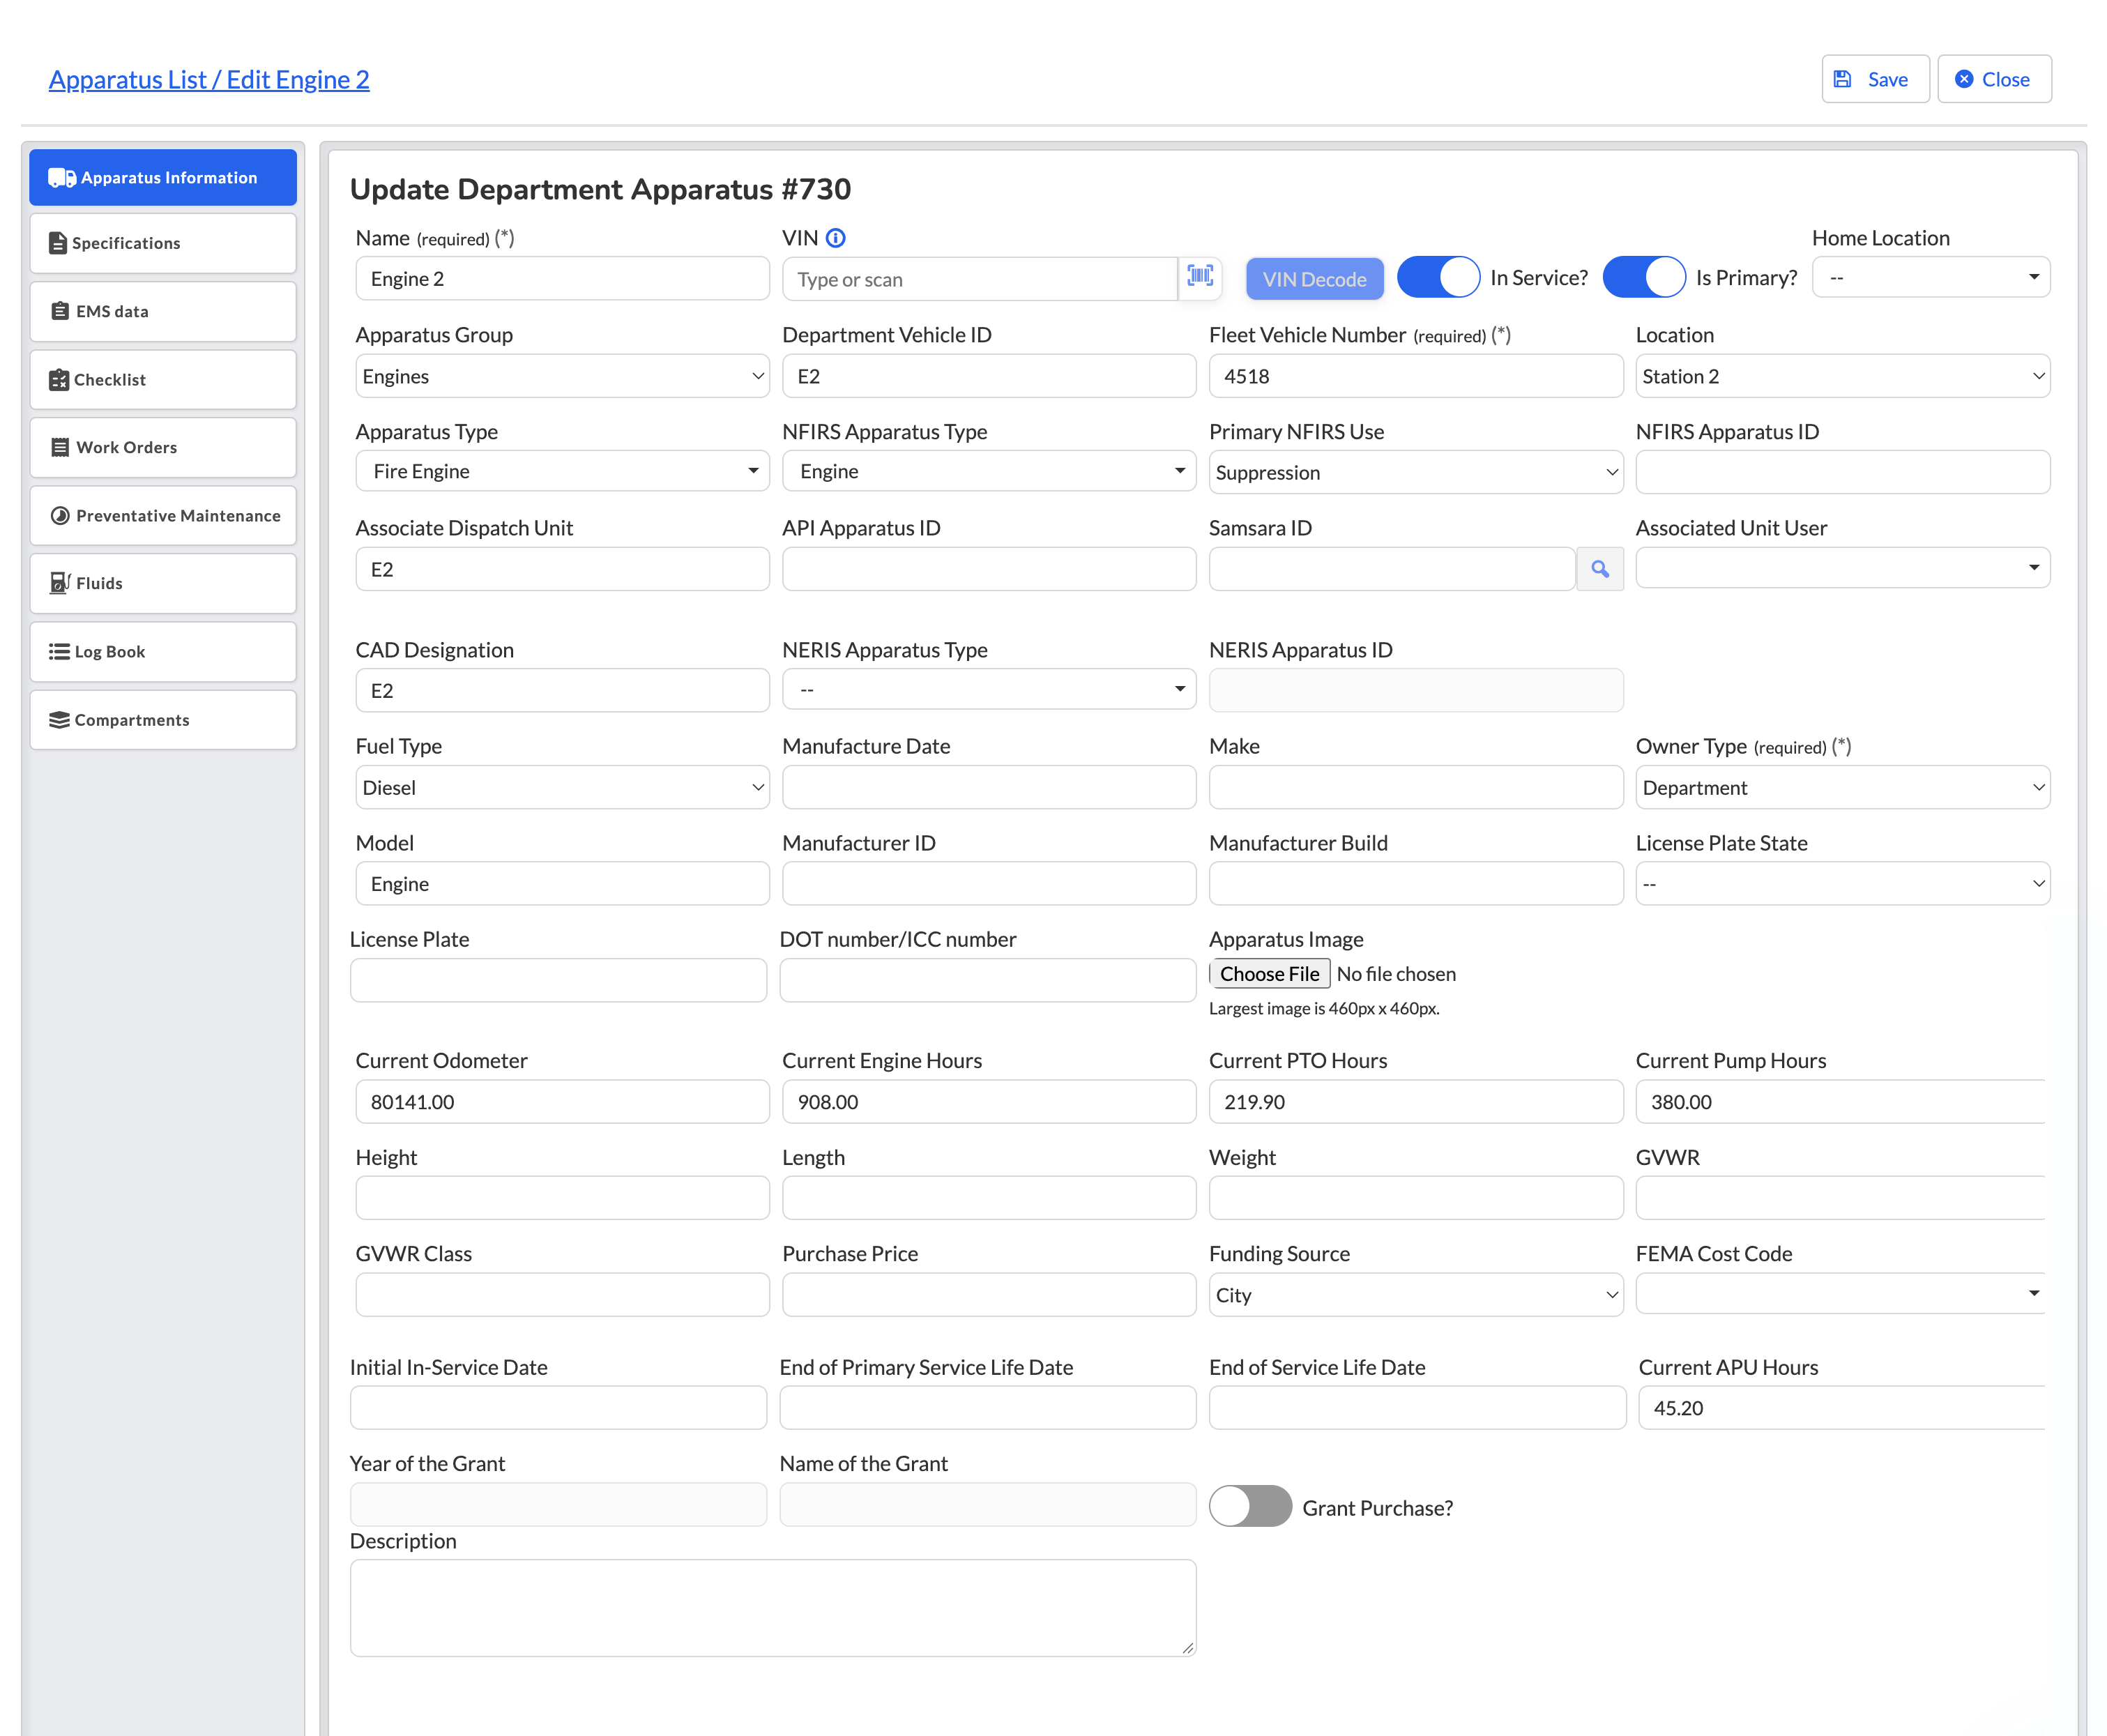Screen dimensions: 2107x1736
Task: Open the Apparatus Information tab
Action: 163,177
